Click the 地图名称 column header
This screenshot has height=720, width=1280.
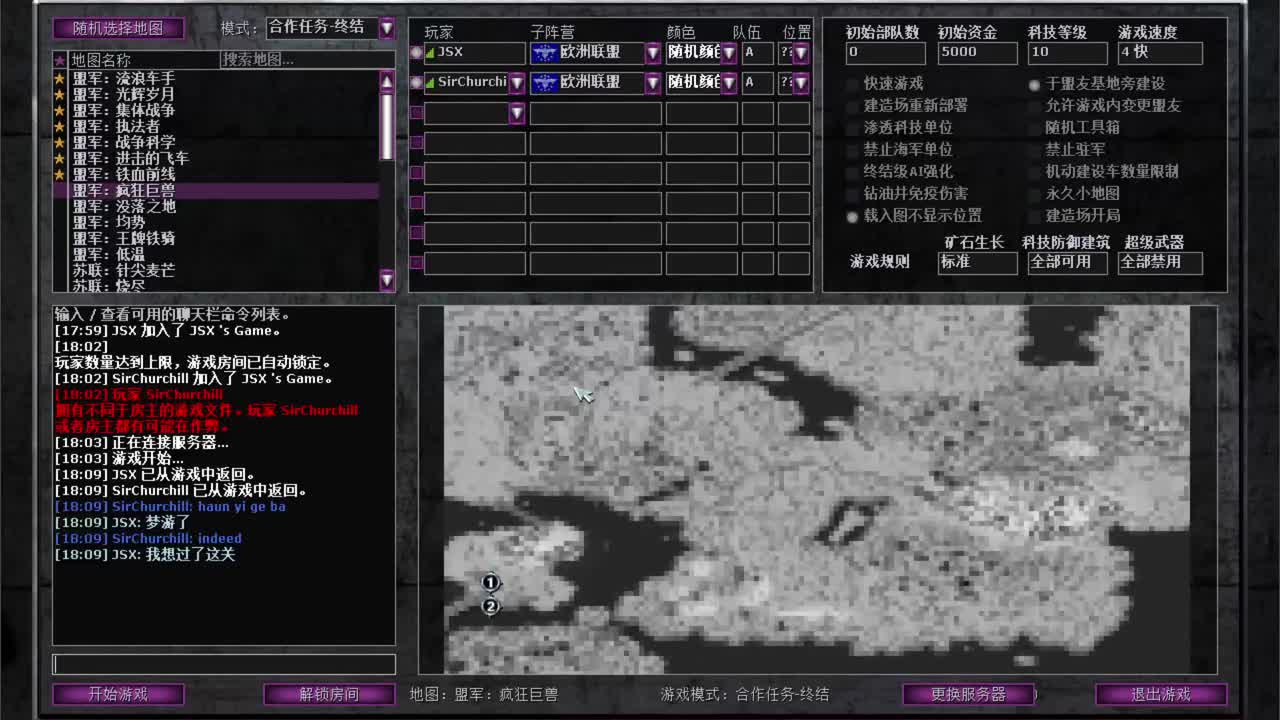[143, 60]
